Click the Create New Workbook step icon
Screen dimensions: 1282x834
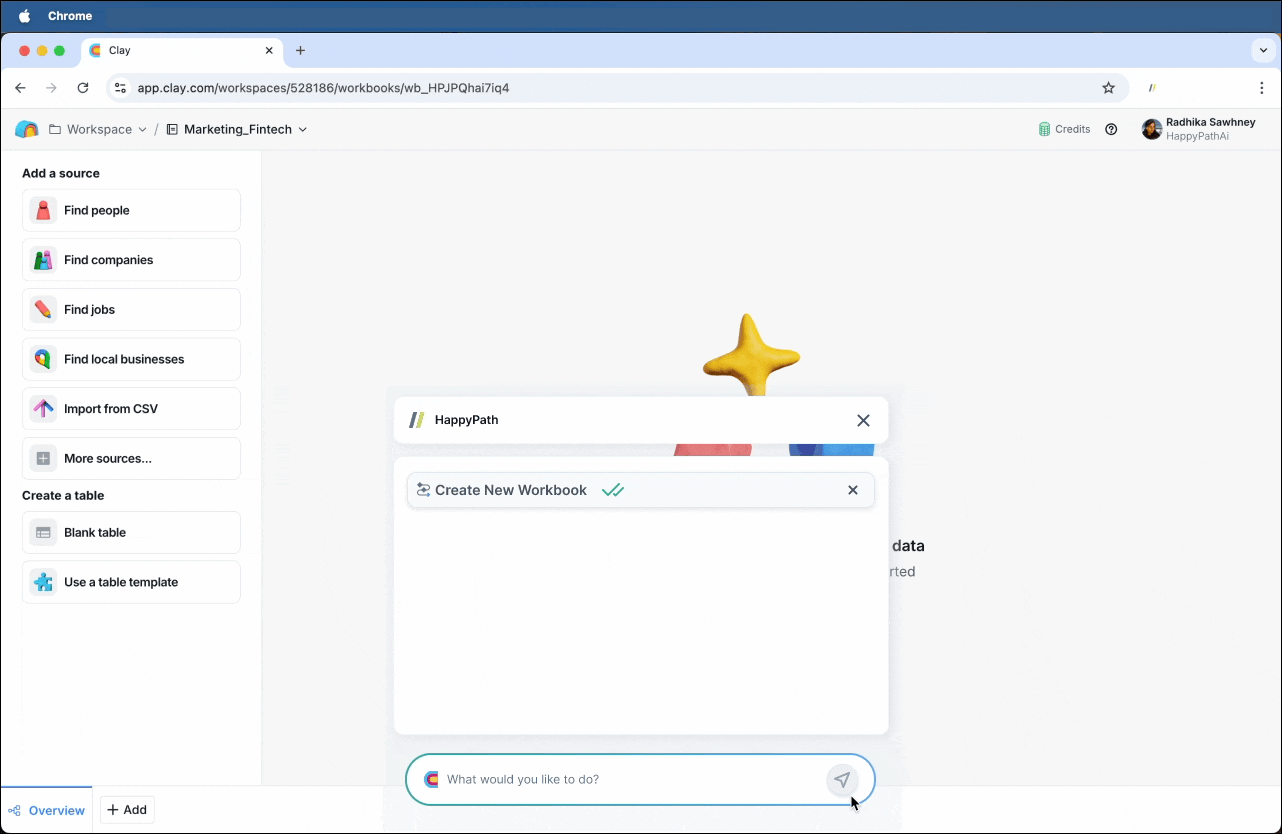click(x=423, y=490)
